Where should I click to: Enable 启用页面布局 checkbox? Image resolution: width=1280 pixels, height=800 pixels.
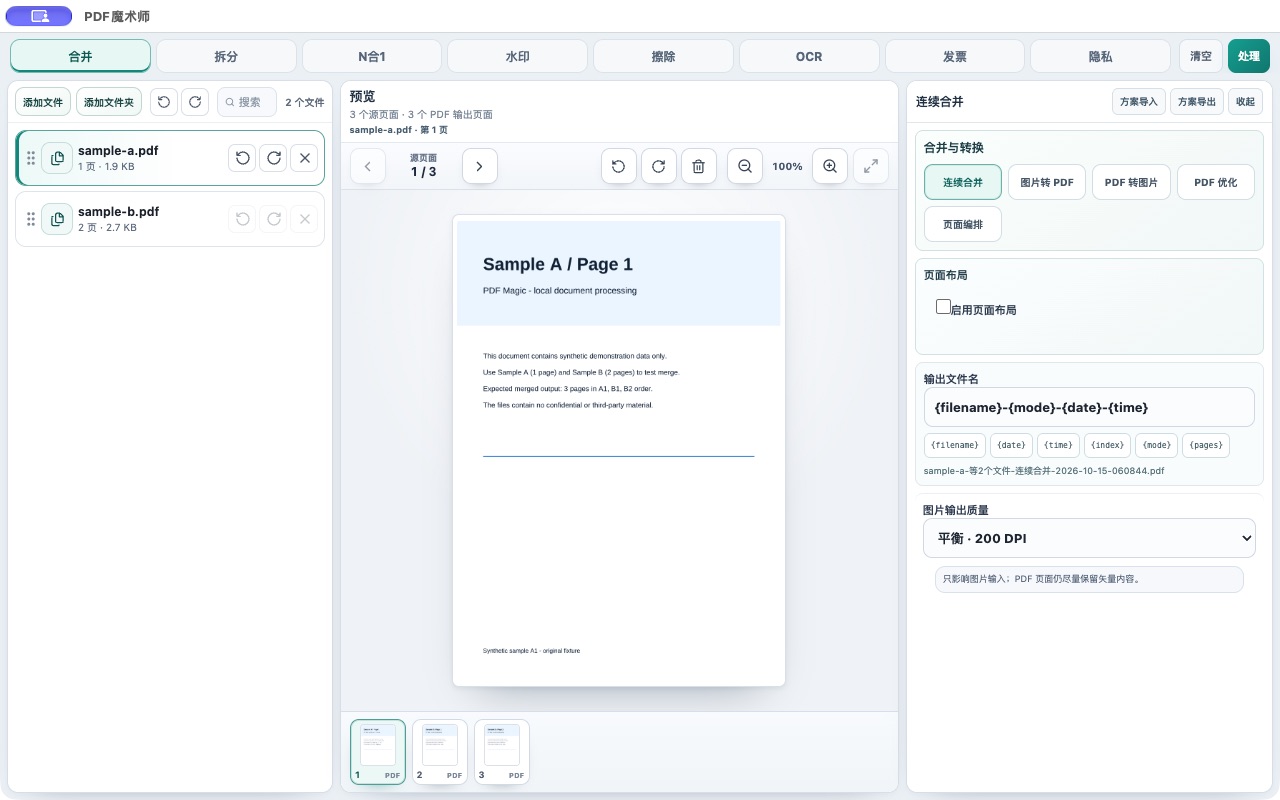click(943, 307)
